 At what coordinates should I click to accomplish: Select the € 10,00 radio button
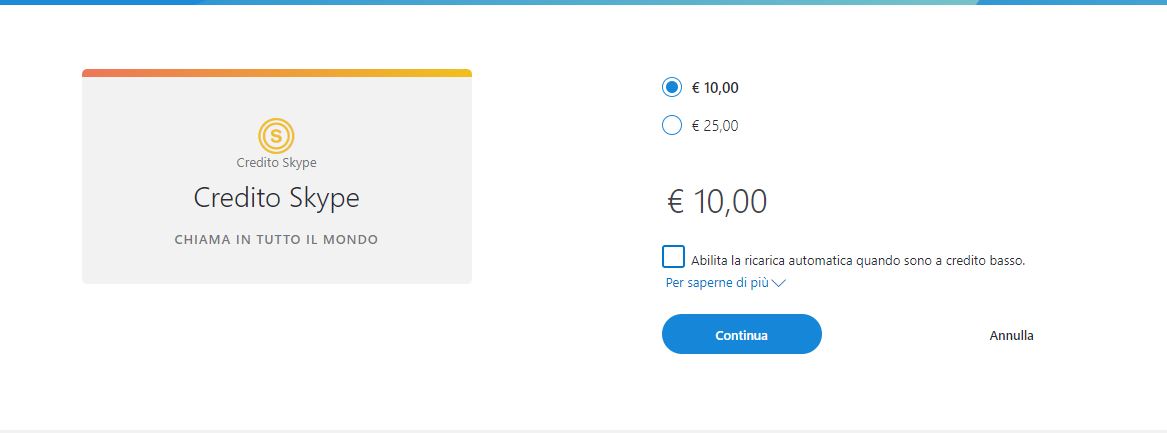click(672, 88)
